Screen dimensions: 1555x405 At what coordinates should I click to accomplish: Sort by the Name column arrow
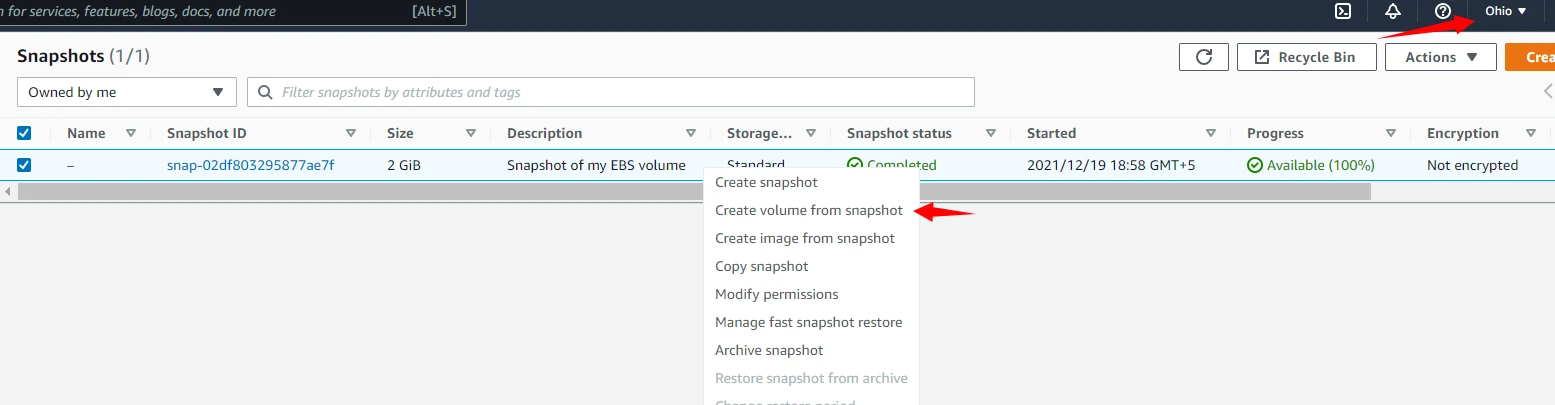pyautogui.click(x=130, y=133)
